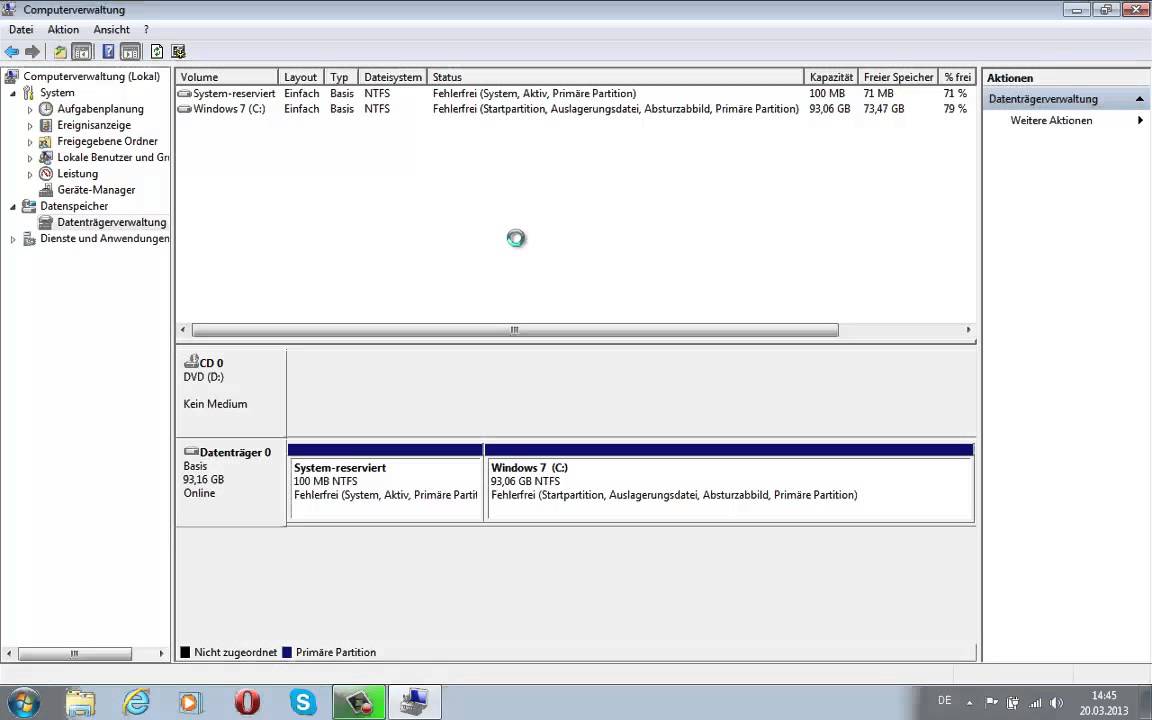Open the Datei menu
Screen dimensions: 1152x720
21,29
